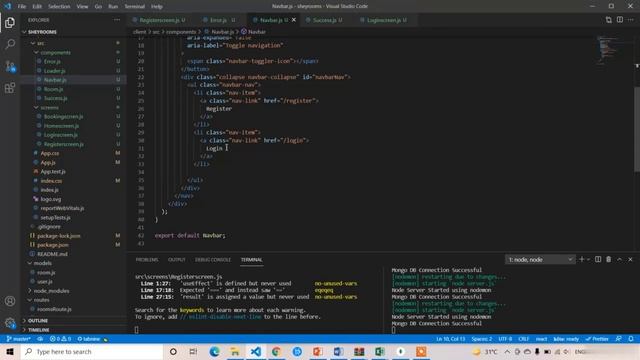Click the editor vertical scrollbar
Screen dimensions: 640x360
637,129
